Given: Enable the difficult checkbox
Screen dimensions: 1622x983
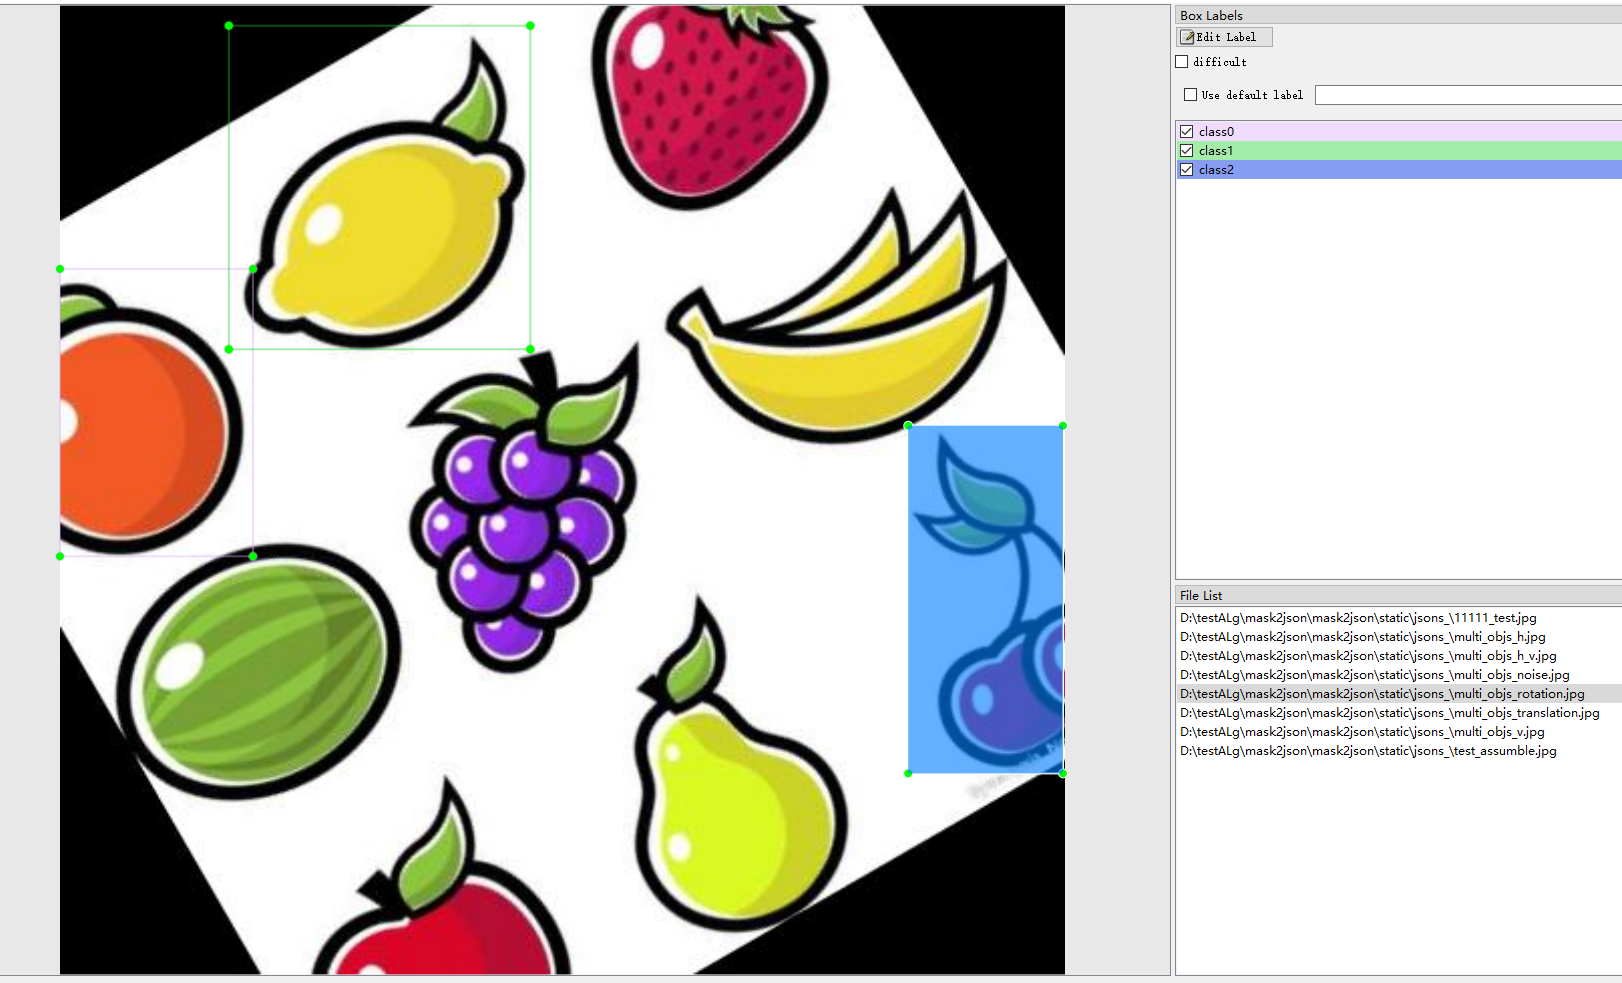Looking at the screenshot, I should coord(1182,62).
